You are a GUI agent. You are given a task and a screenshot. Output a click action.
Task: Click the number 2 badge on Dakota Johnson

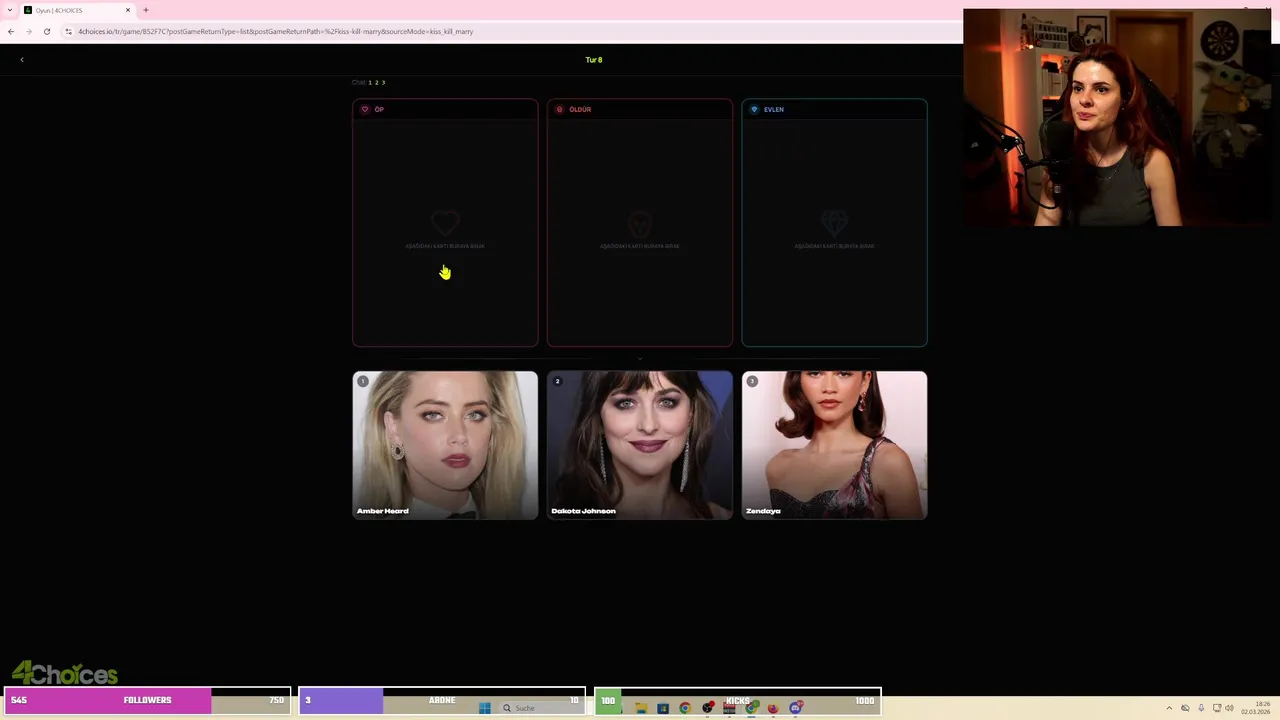[557, 381]
